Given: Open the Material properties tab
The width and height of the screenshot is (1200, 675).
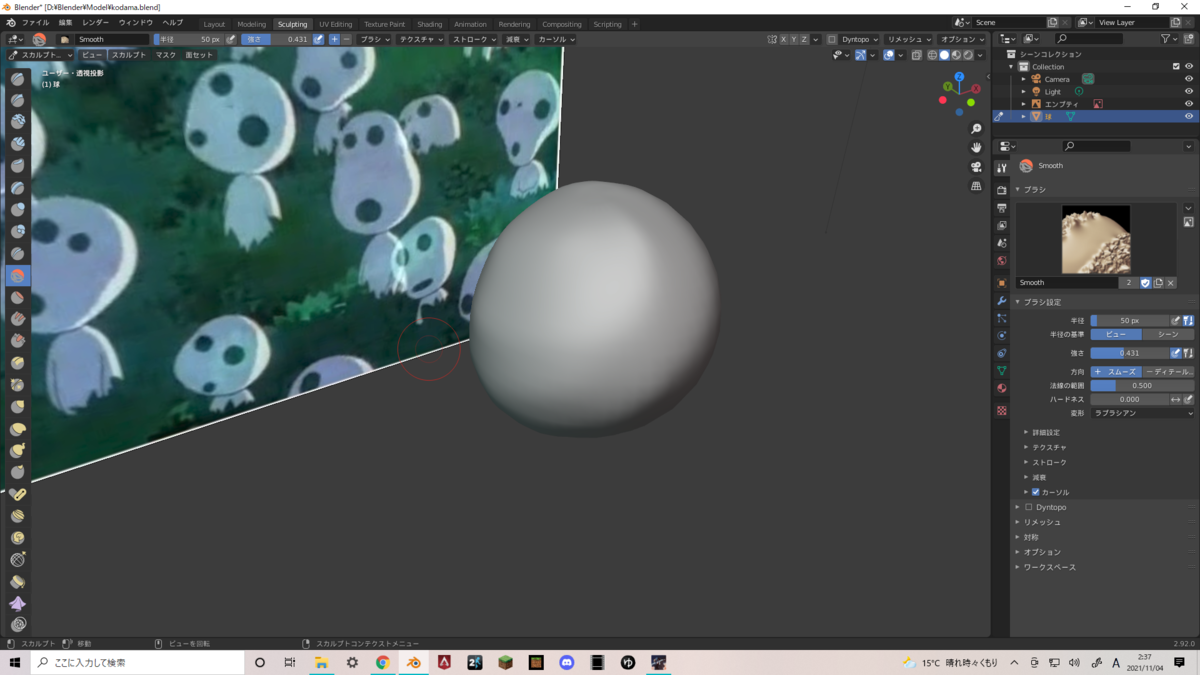Looking at the screenshot, I should click(1002, 388).
